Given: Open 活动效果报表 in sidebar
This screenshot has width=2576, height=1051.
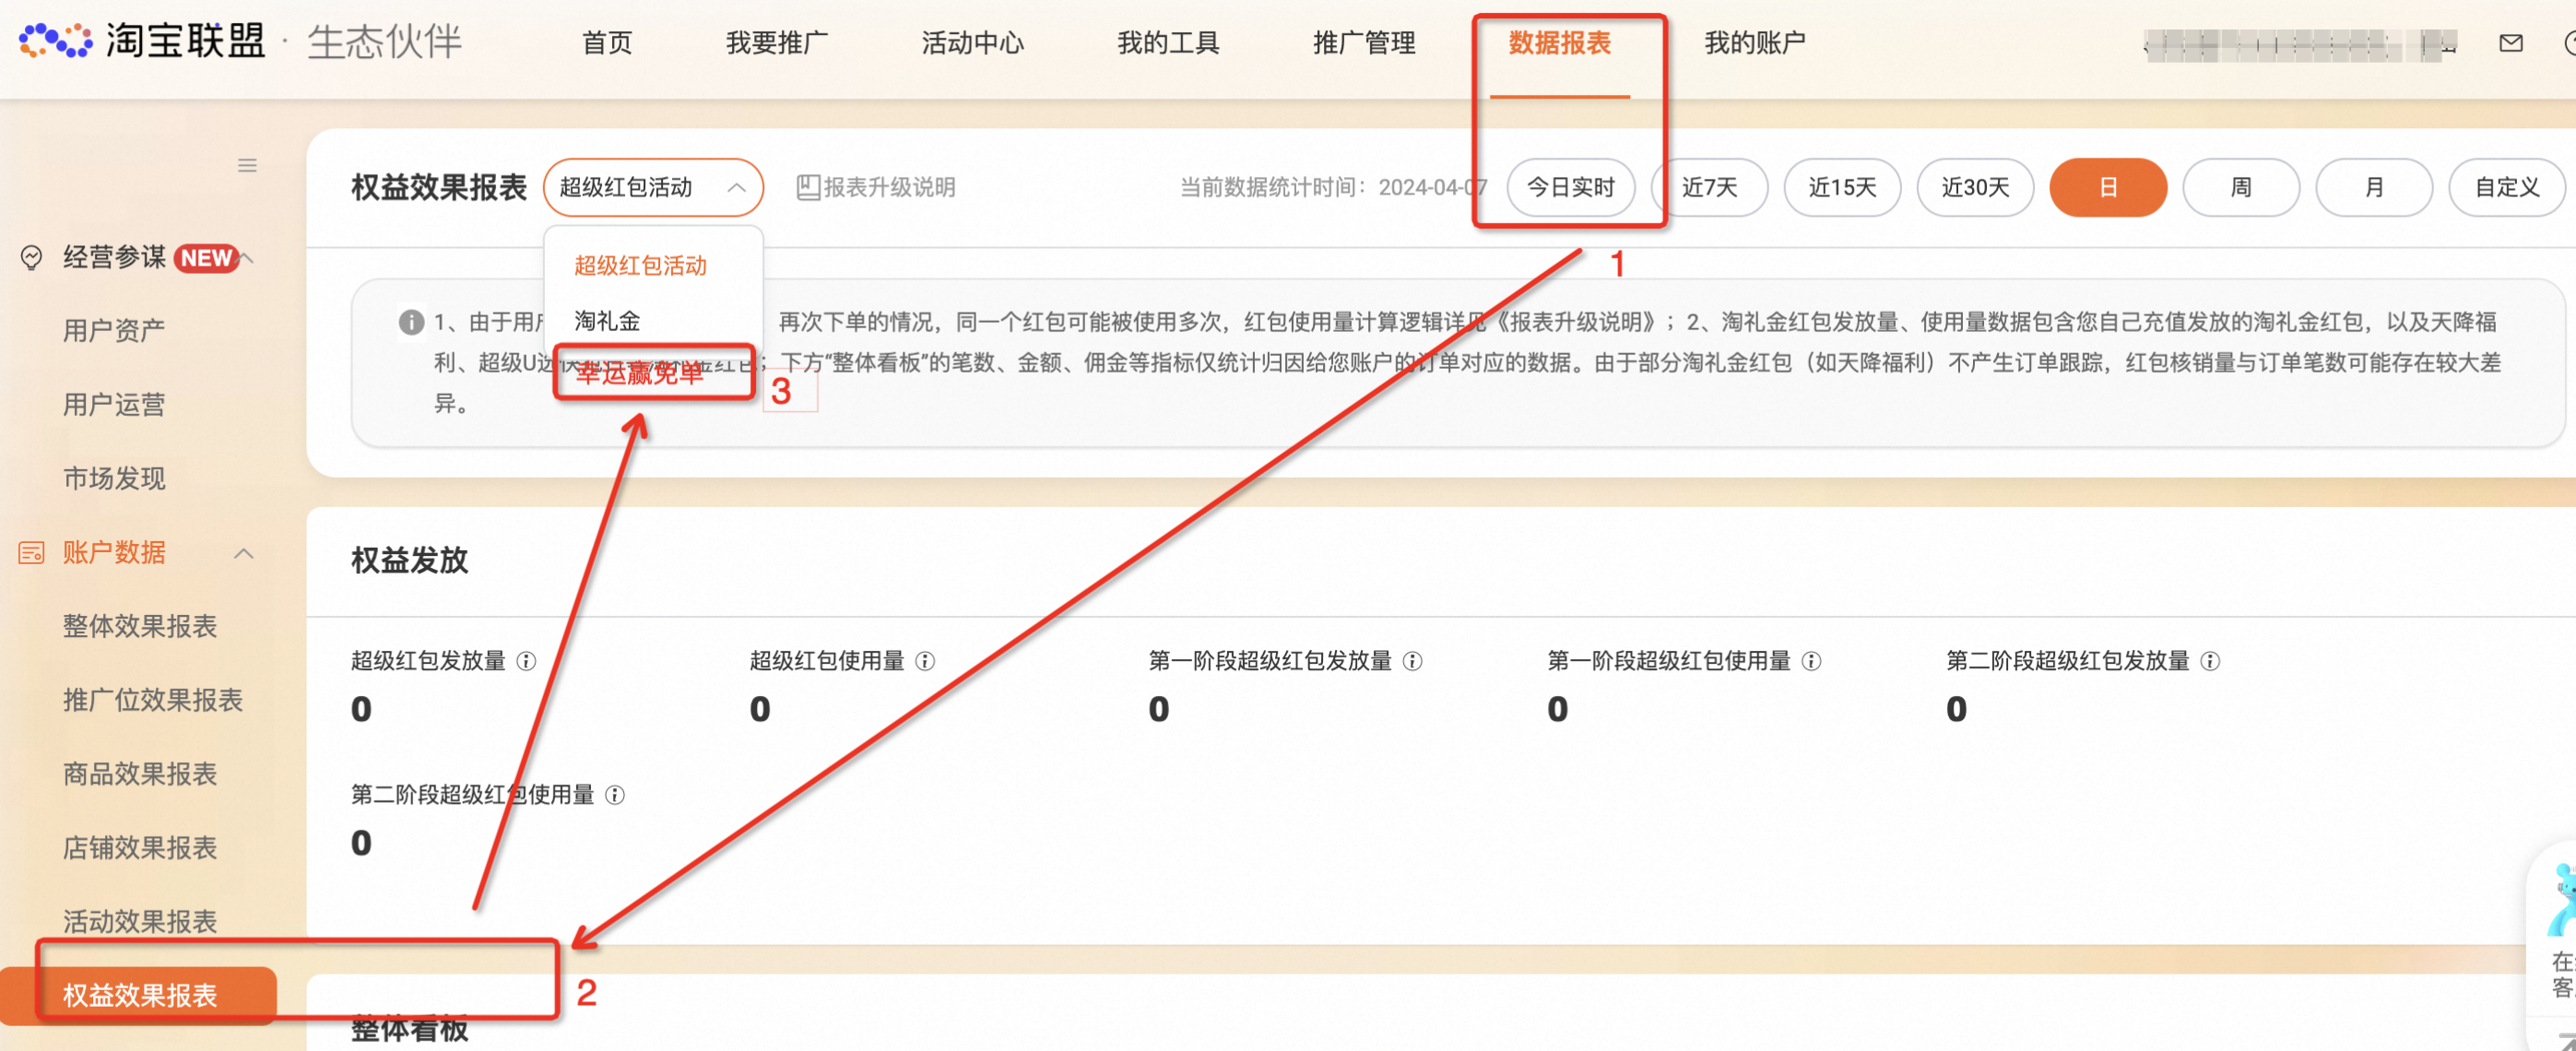Looking at the screenshot, I should (140, 921).
